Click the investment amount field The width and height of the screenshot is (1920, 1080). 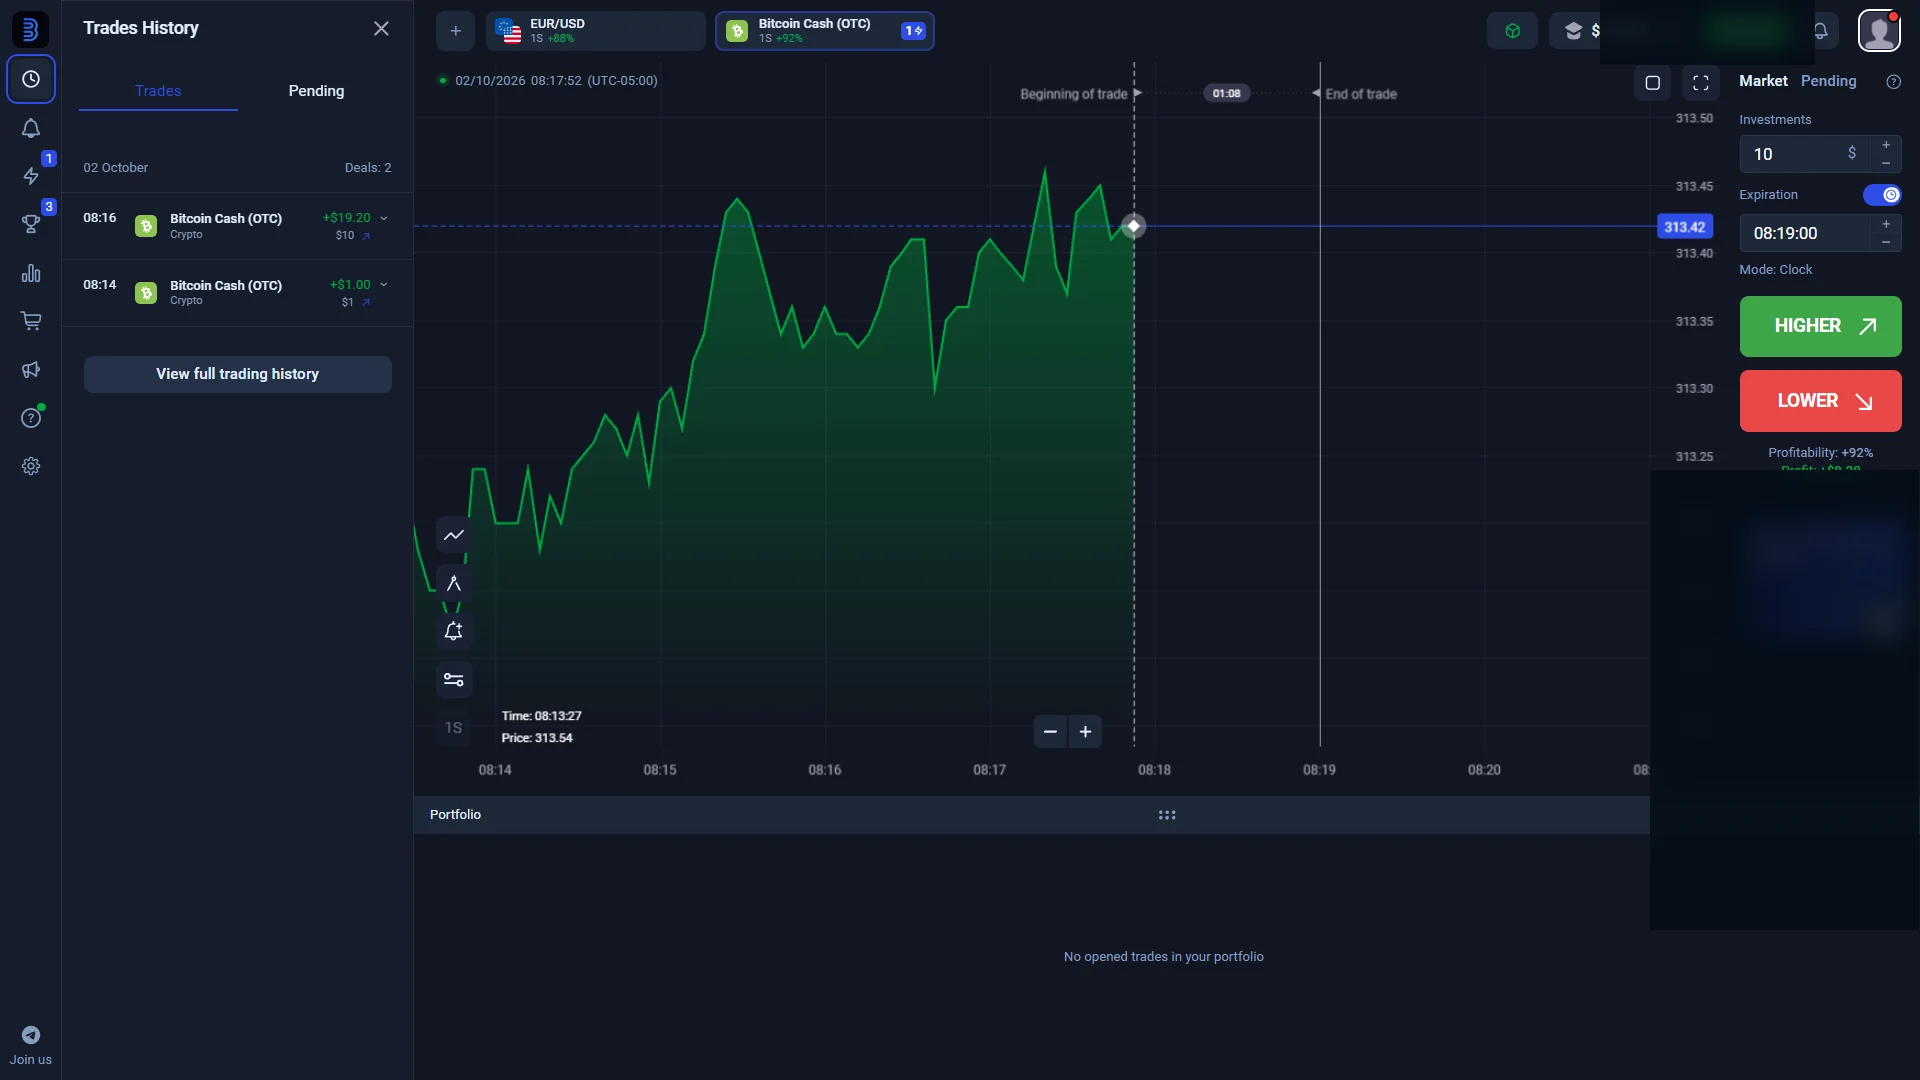[1805, 154]
